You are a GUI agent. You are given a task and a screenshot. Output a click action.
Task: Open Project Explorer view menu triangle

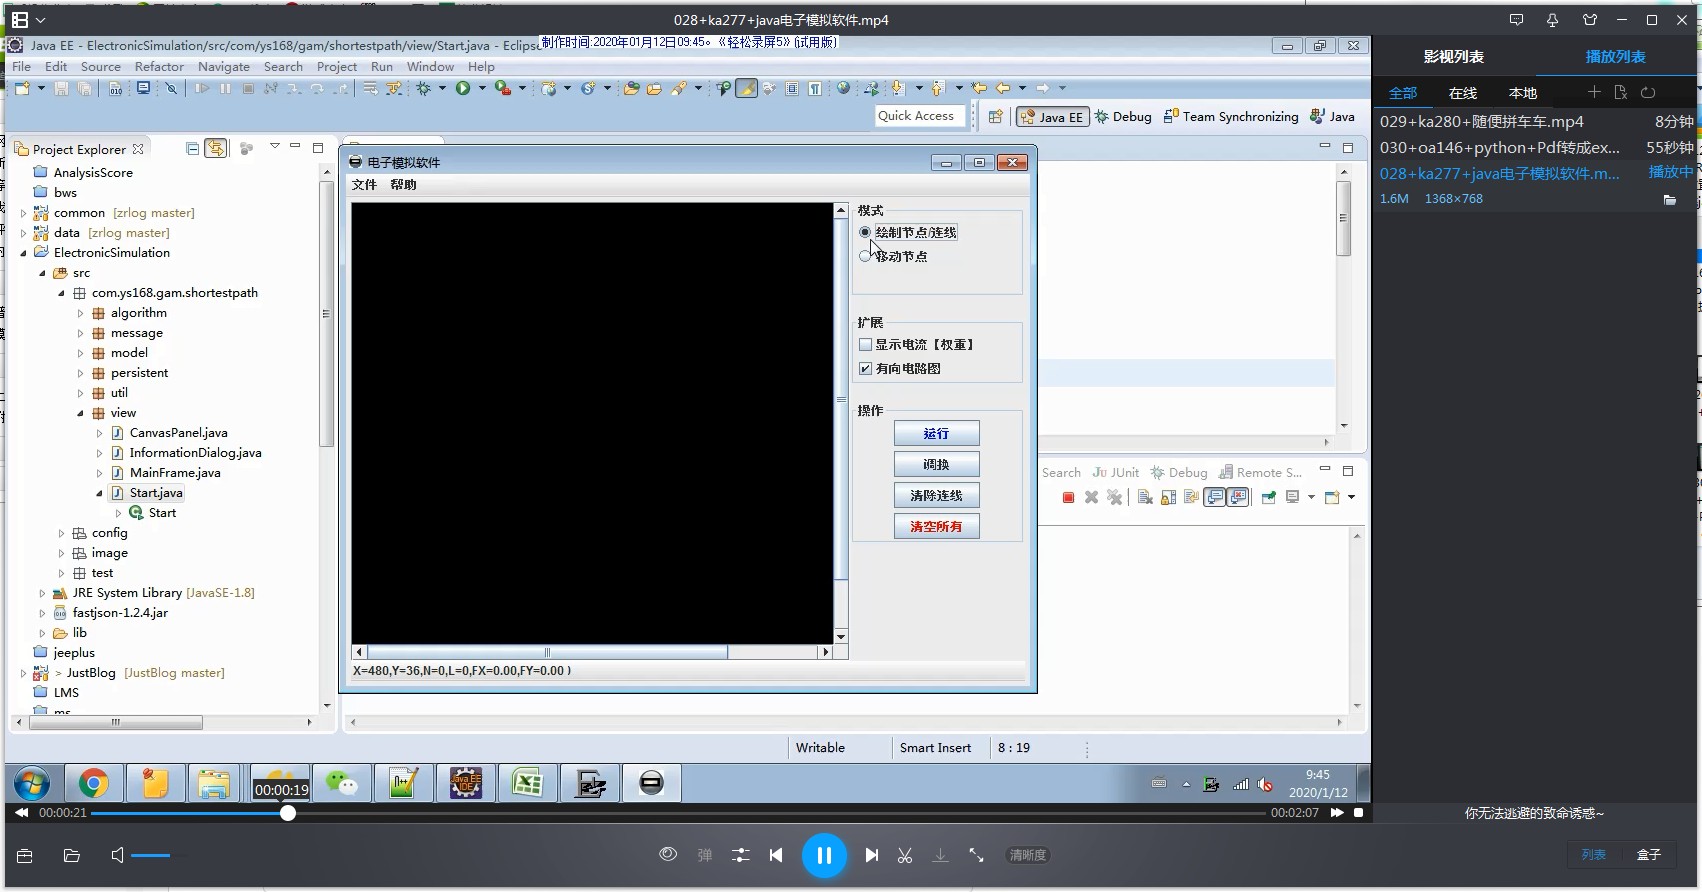coord(275,147)
